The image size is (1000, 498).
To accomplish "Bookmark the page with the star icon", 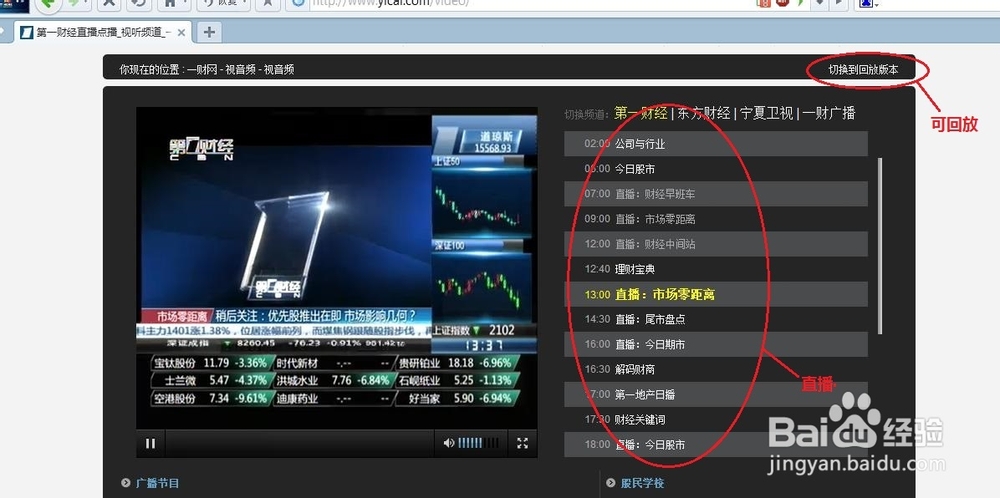I will (268, 3).
